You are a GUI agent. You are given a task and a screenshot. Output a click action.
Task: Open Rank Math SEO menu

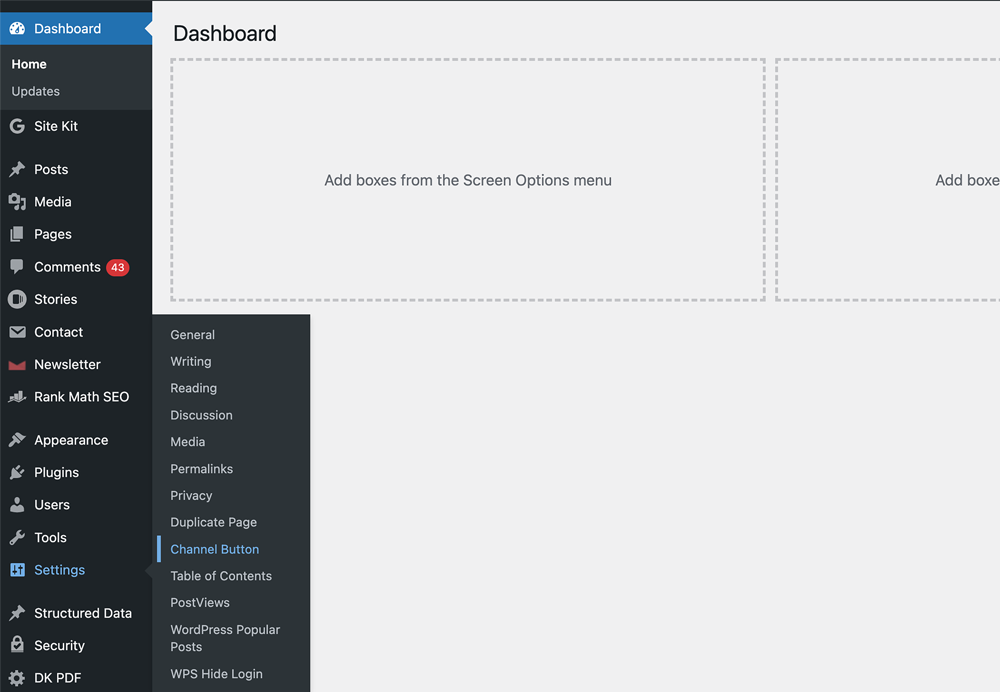(82, 397)
